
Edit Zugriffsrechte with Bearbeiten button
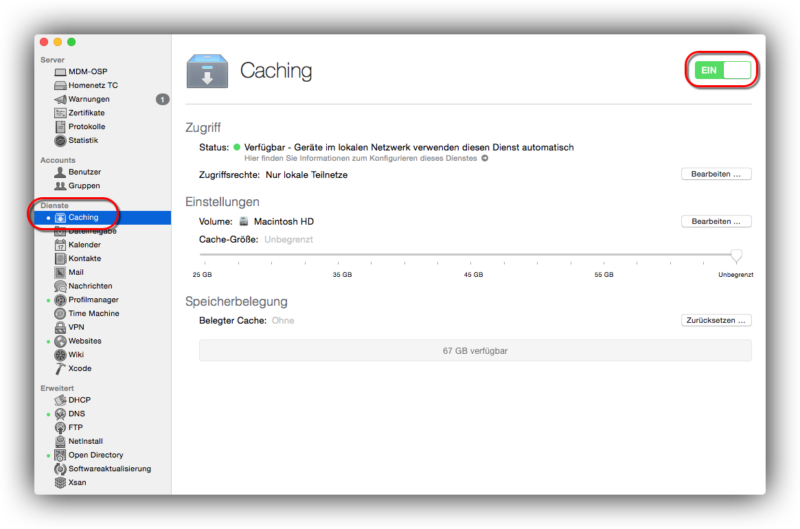pyautogui.click(x=715, y=174)
